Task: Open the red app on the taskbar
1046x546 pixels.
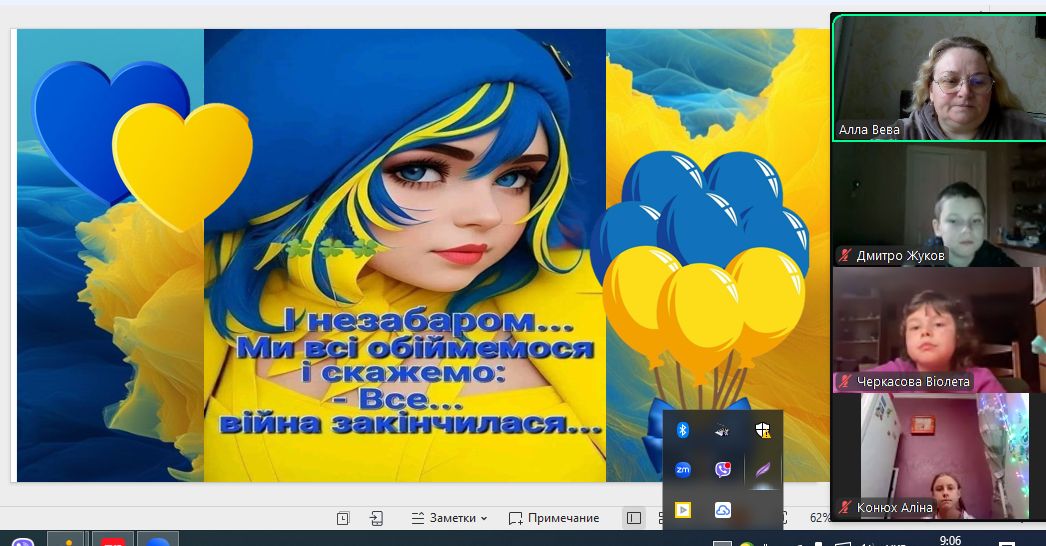Action: 113,541
